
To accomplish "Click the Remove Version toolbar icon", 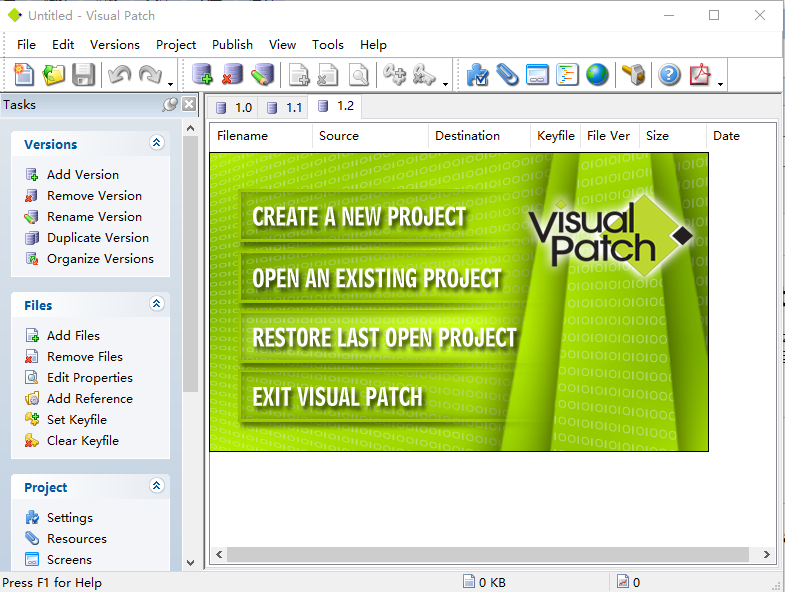I will click(x=232, y=75).
